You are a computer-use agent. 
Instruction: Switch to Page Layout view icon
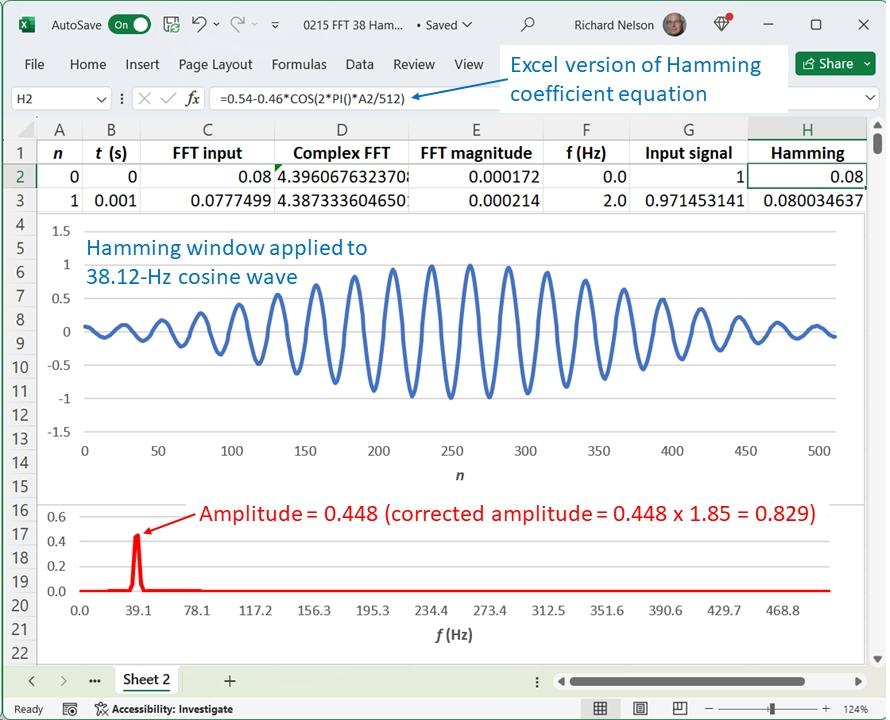(642, 709)
